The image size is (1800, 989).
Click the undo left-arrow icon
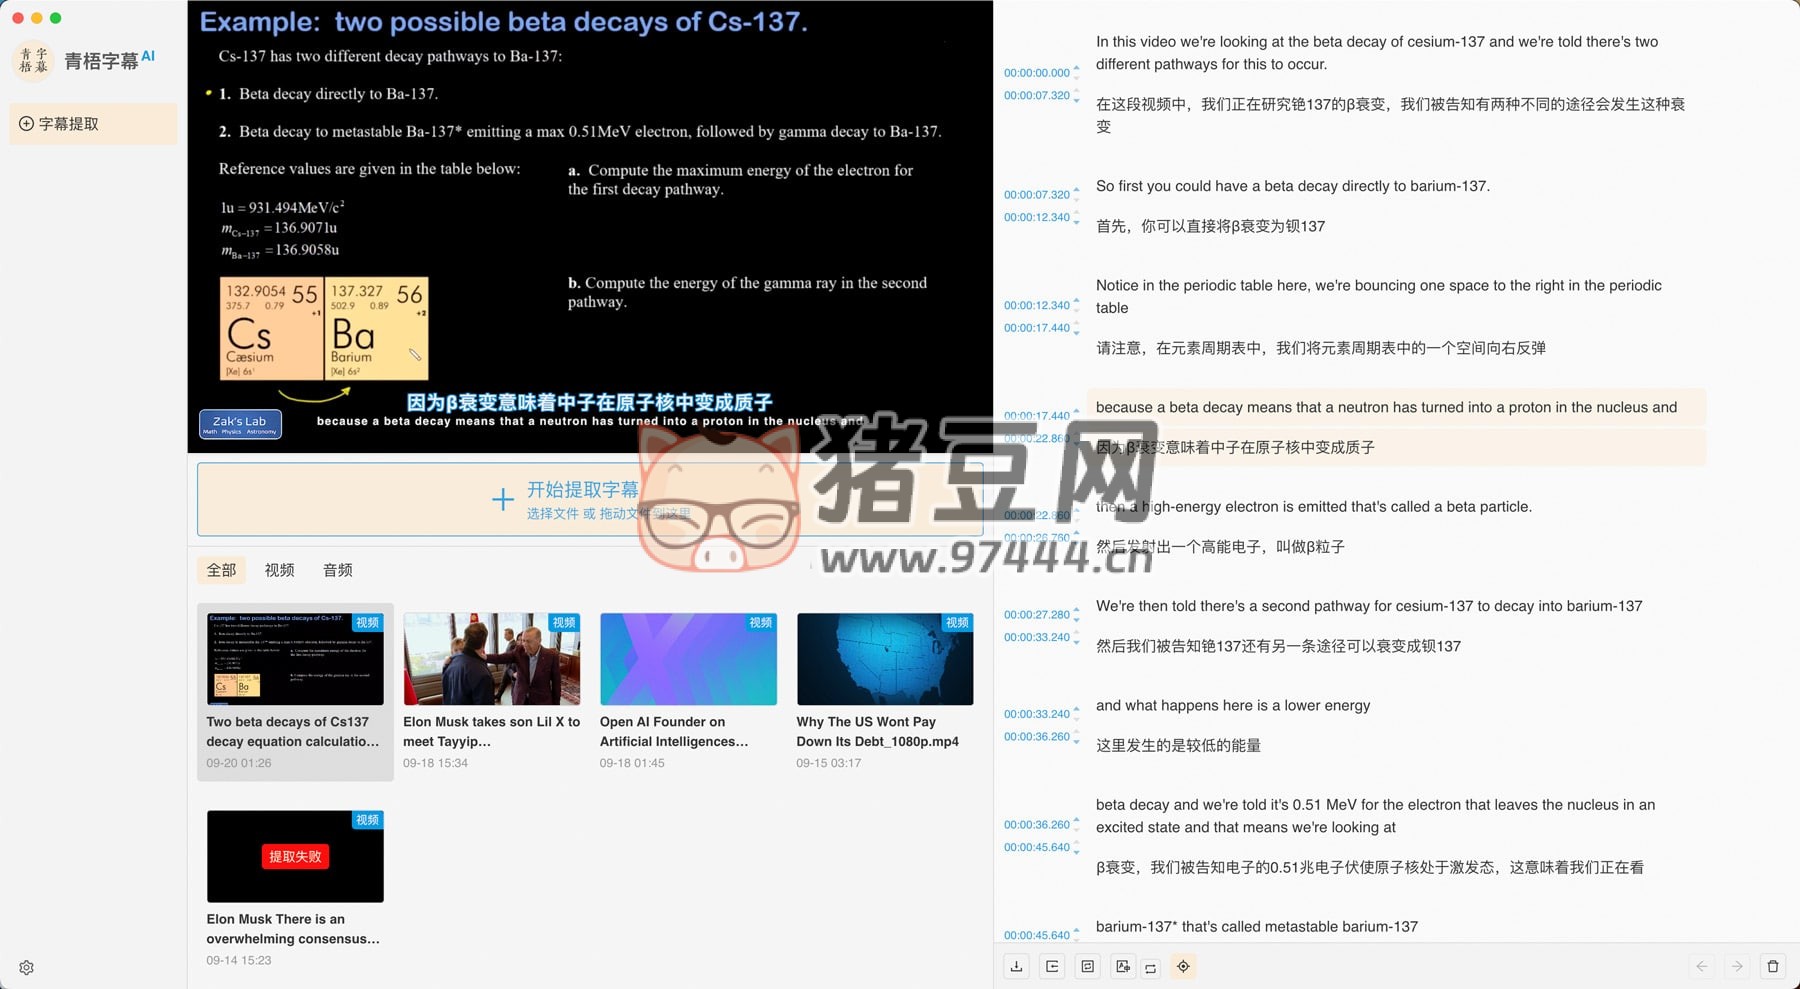tap(1702, 966)
